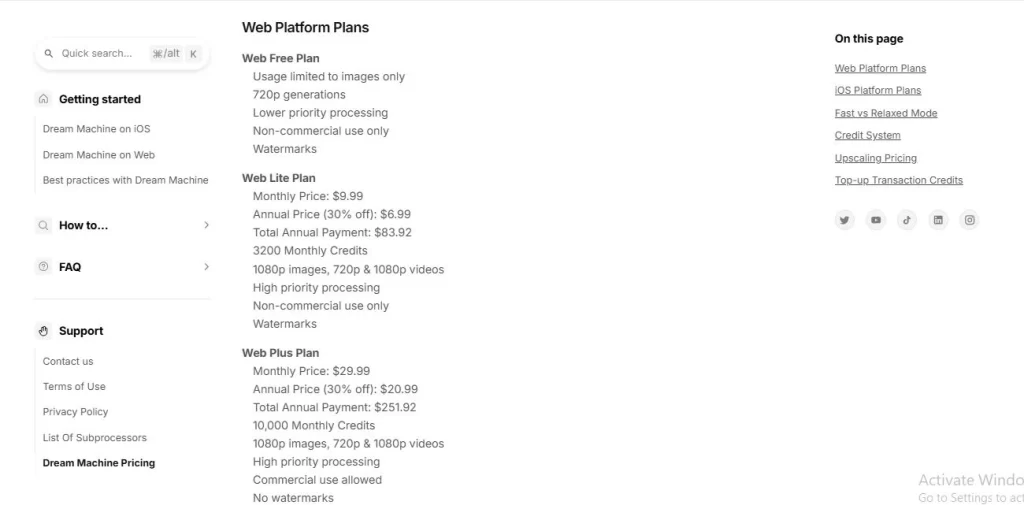1024x505 pixels.
Task: Click the Getting started home icon
Action: tap(43, 99)
